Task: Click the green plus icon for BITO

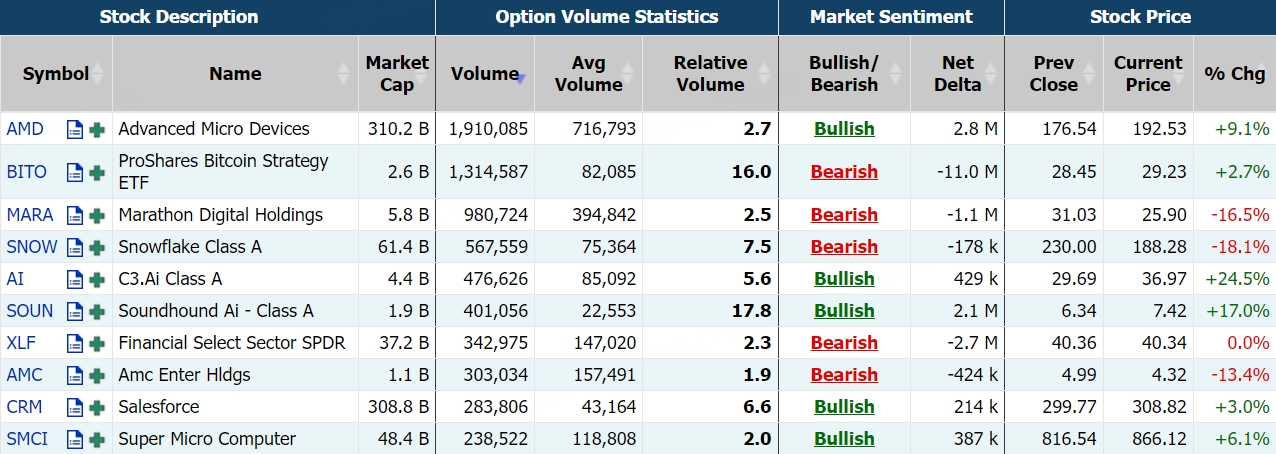Action: (x=97, y=172)
